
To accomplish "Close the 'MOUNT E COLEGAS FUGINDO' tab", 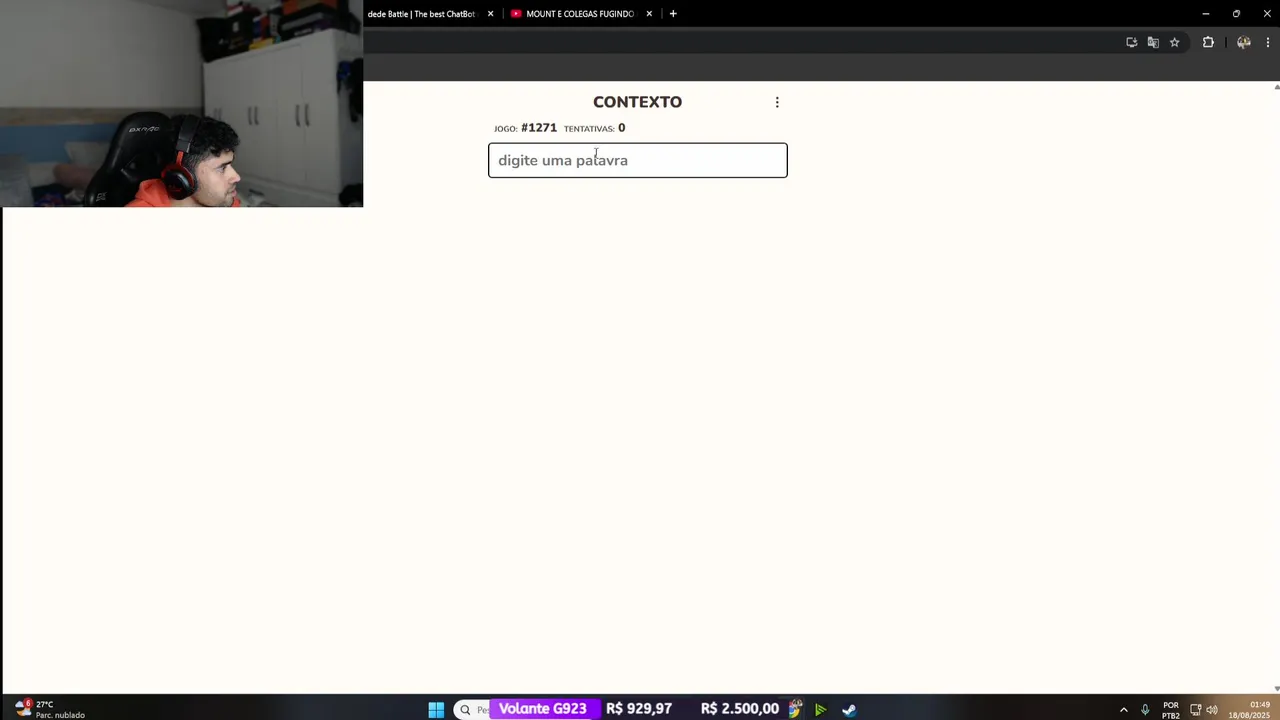I will [x=649, y=14].
